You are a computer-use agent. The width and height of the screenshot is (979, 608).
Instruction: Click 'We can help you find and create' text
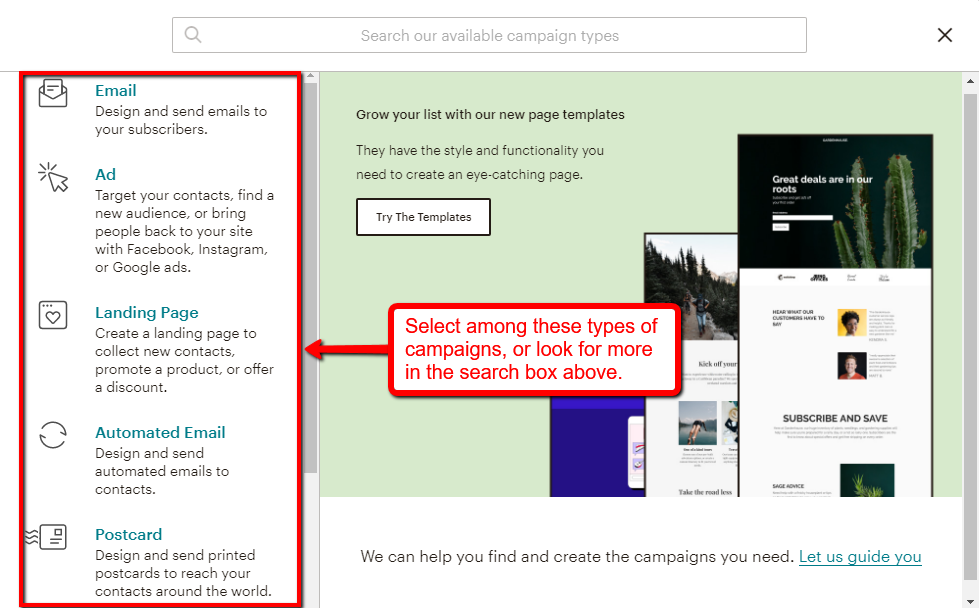pyautogui.click(x=577, y=556)
